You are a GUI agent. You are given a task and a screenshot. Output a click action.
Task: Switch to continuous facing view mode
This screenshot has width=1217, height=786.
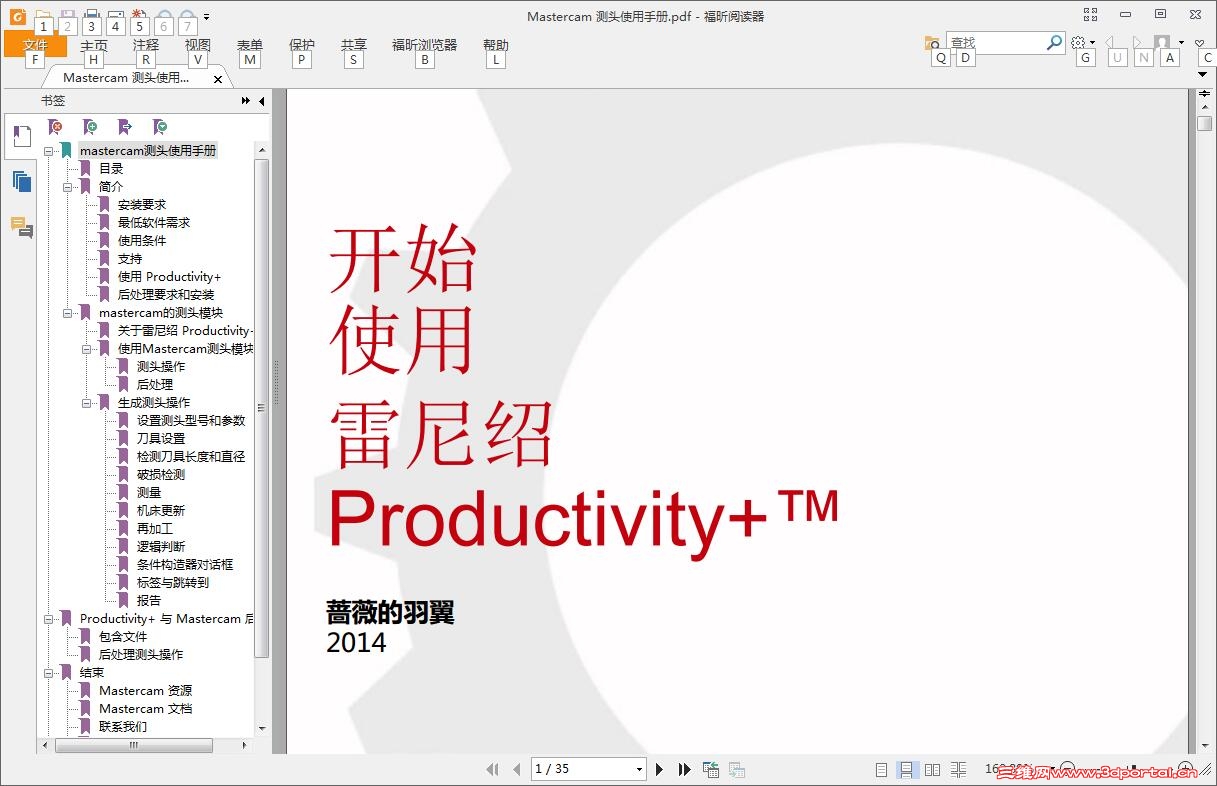(x=958, y=769)
